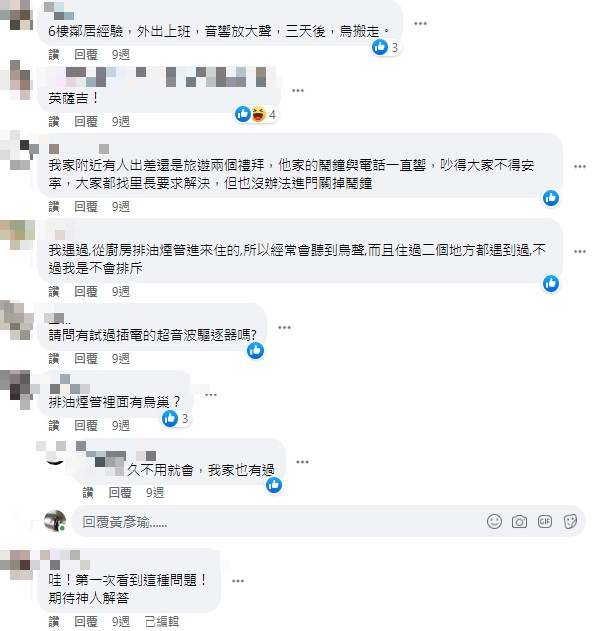View reactions on 6樓鄰居經驗 comment
The width and height of the screenshot is (594, 631).
(386, 47)
